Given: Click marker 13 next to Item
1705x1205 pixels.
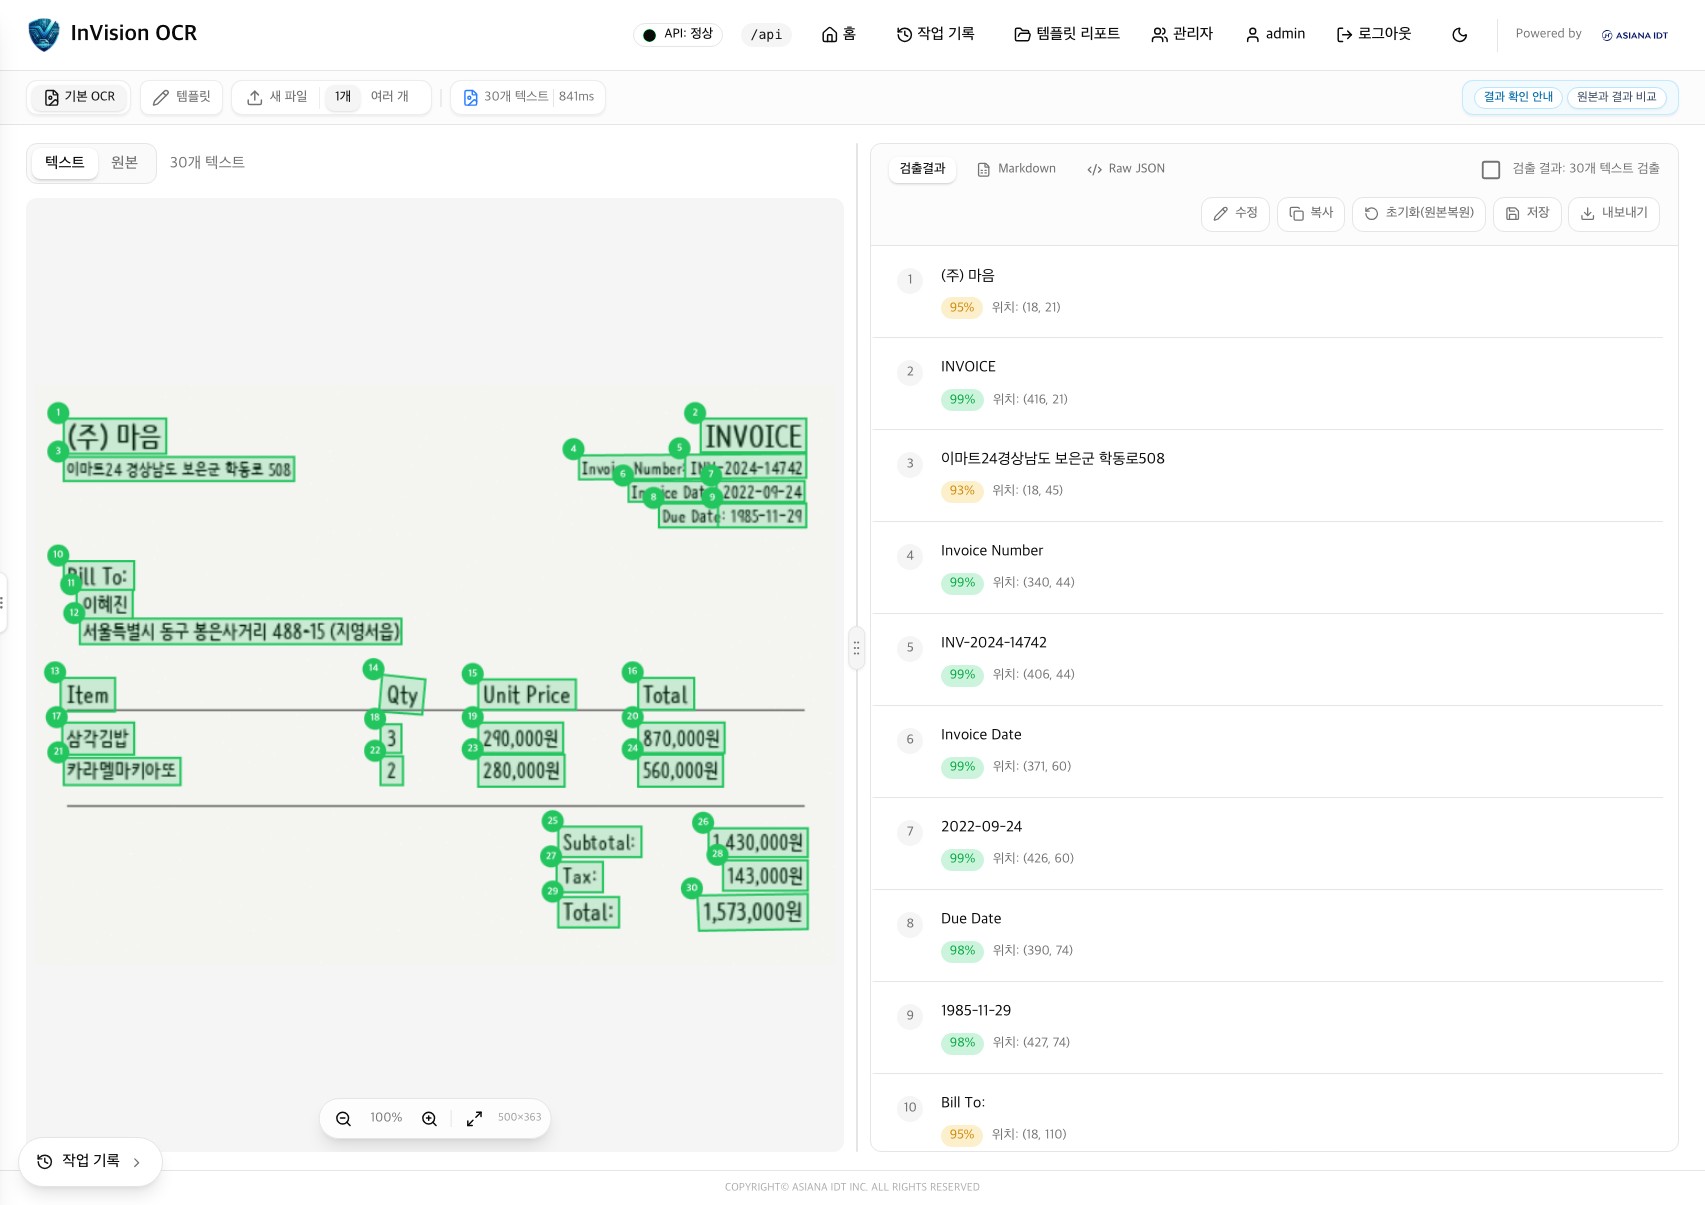Looking at the screenshot, I should tap(55, 671).
